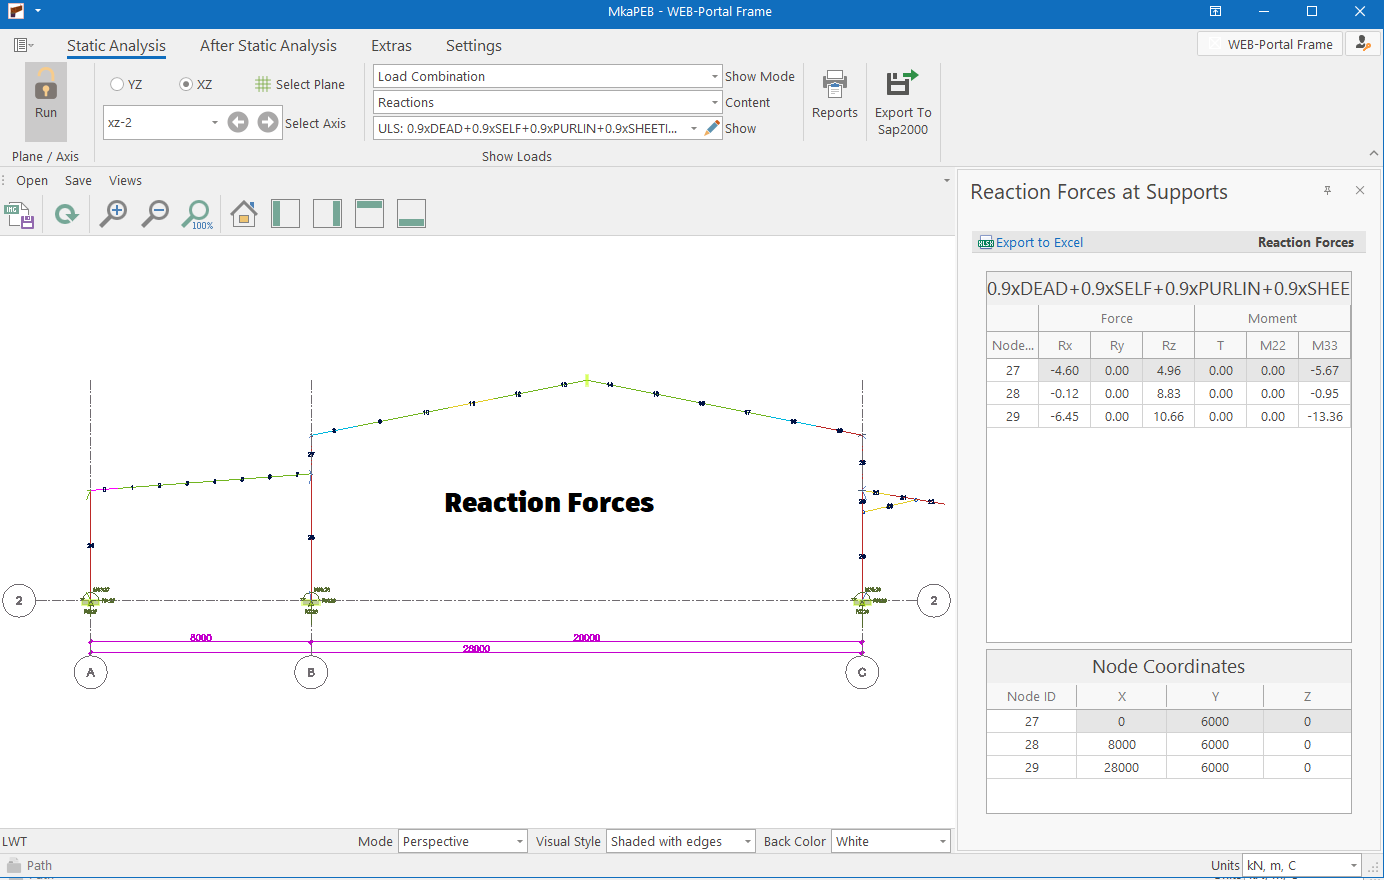Reset zoom to 100%
The width and height of the screenshot is (1384, 880).
click(197, 214)
